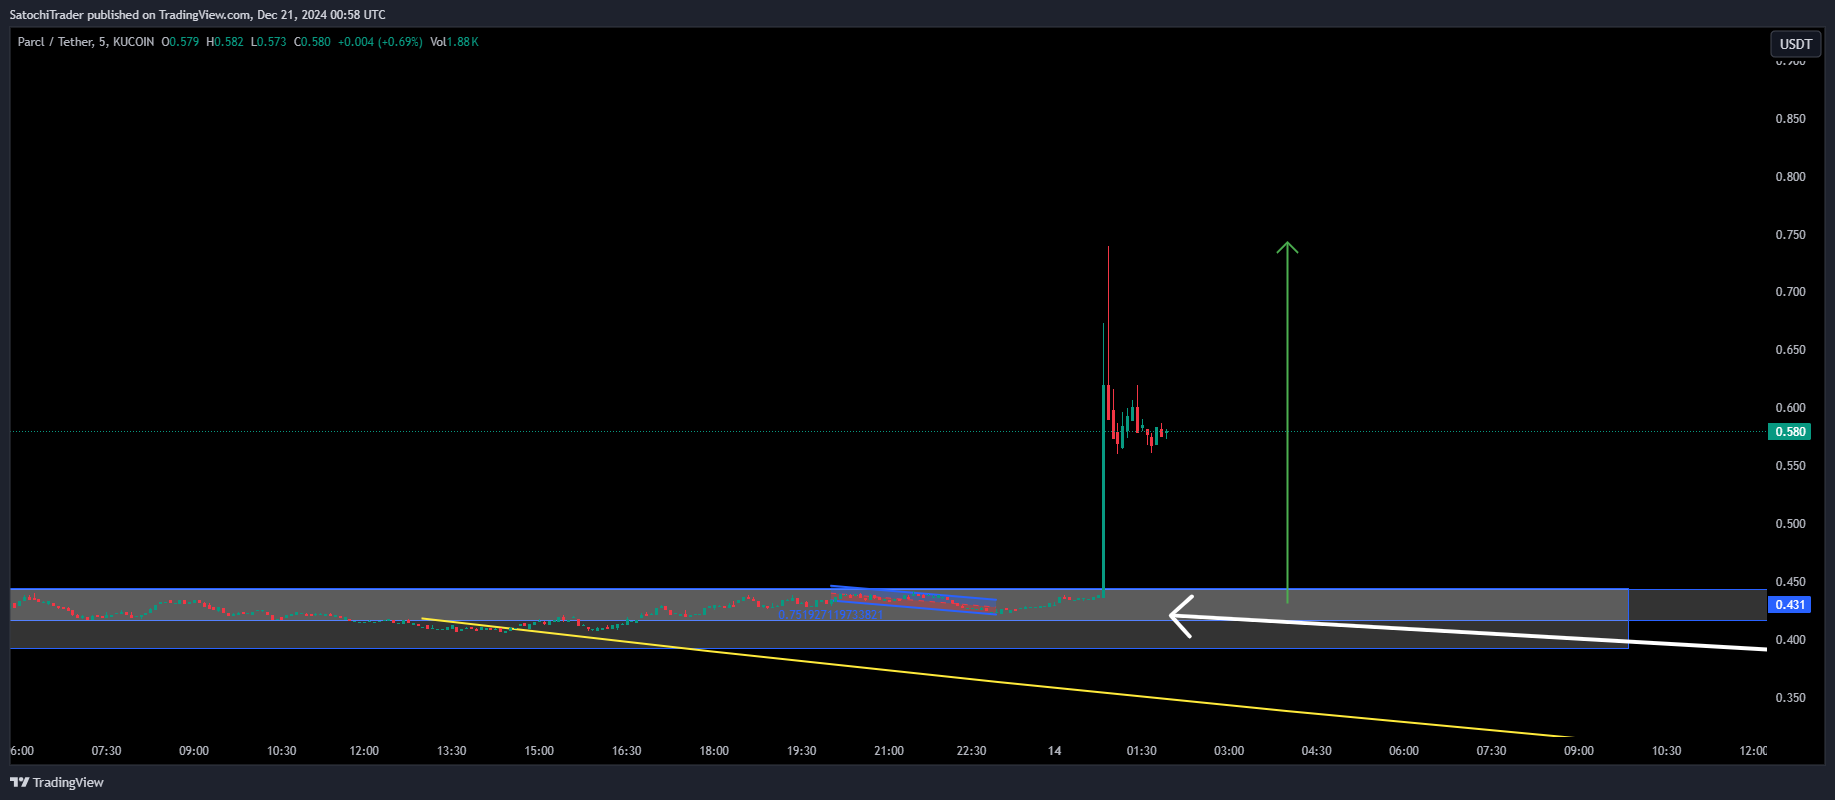Image resolution: width=1835 pixels, height=800 pixels.
Task: Click the 0.400 price axis label
Action: click(x=1790, y=640)
